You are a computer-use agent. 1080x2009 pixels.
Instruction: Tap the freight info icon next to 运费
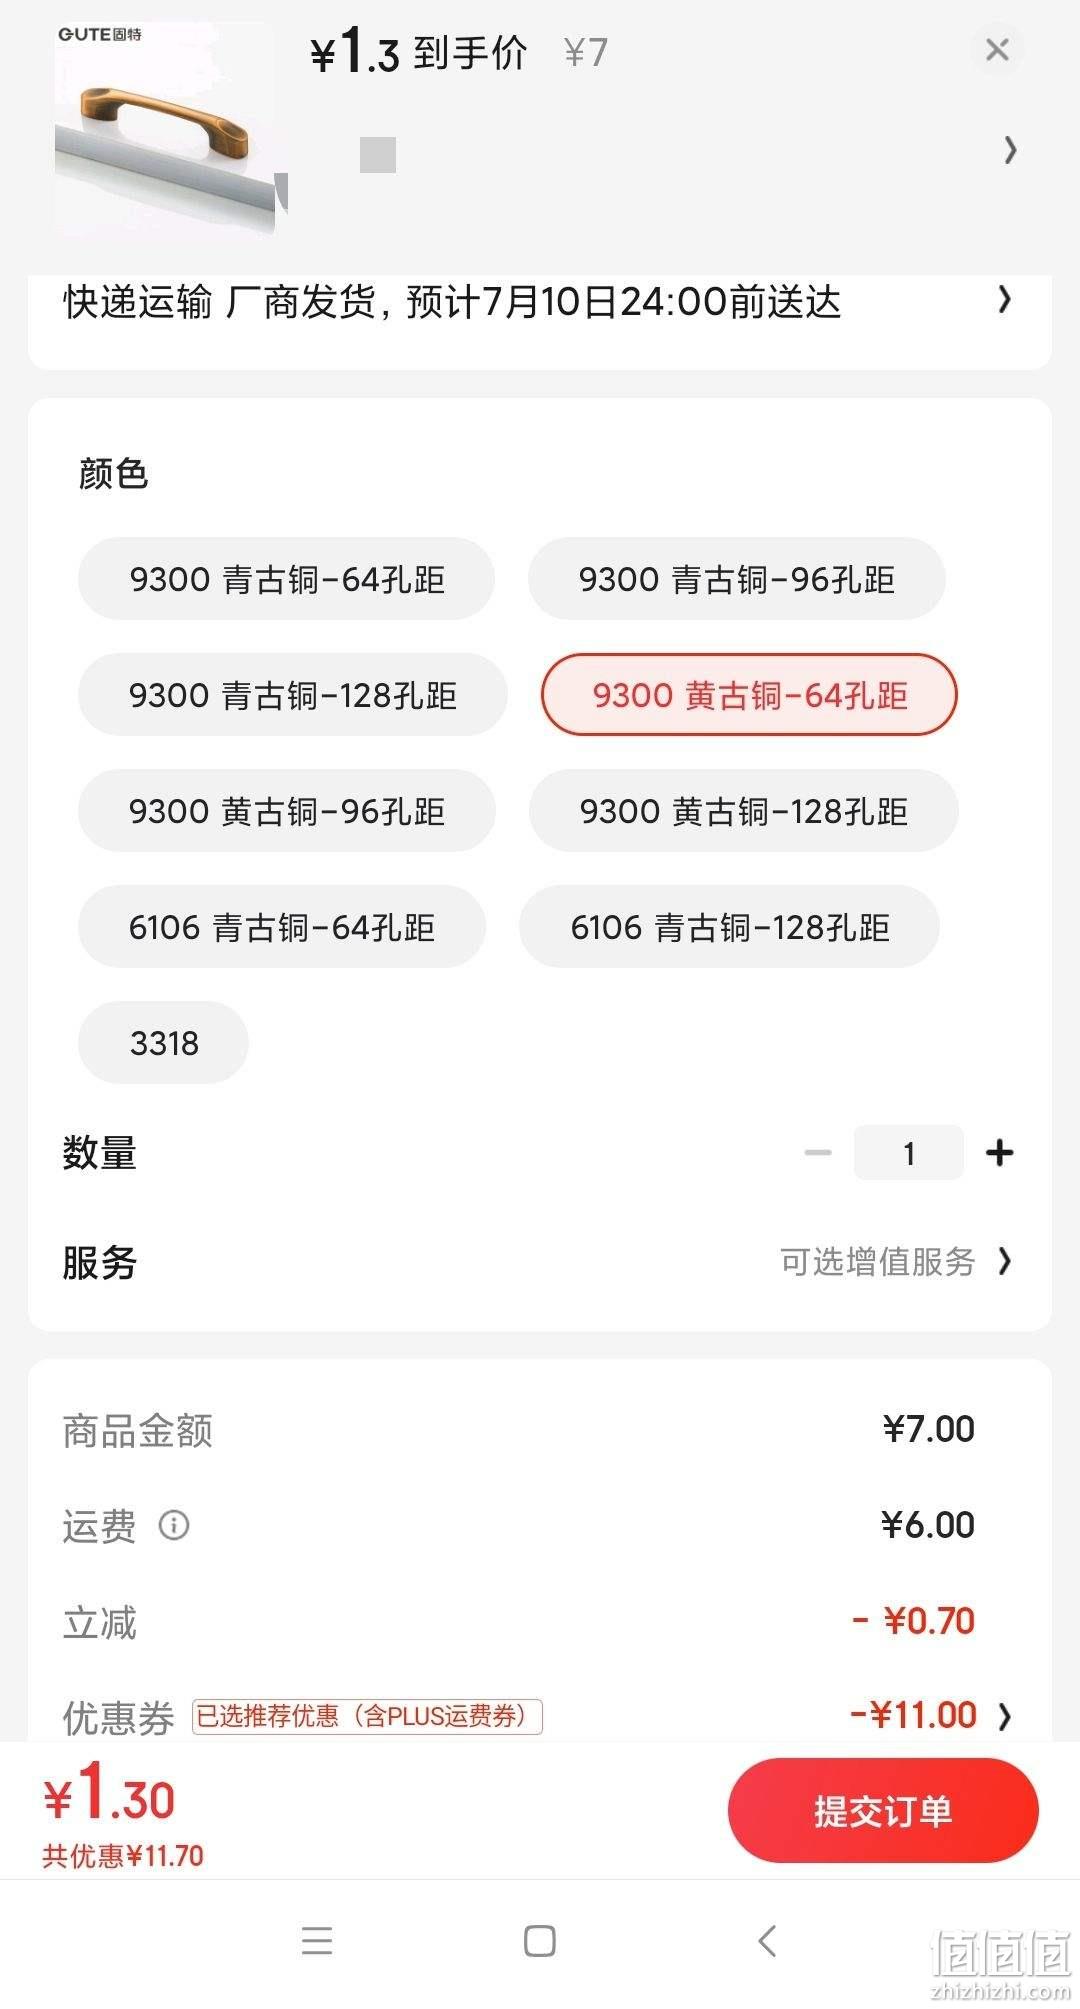[174, 1525]
